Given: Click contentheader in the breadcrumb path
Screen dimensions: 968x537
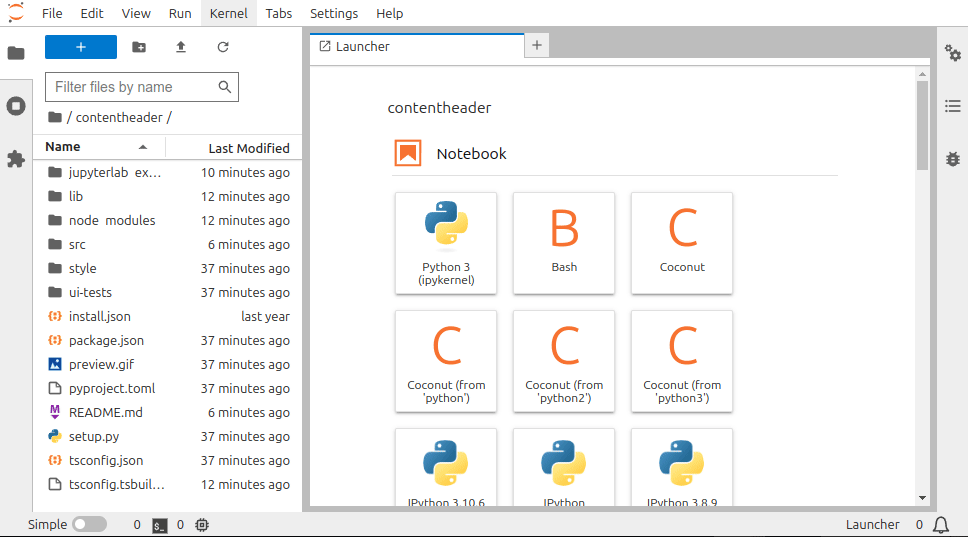Looking at the screenshot, I should click(119, 117).
